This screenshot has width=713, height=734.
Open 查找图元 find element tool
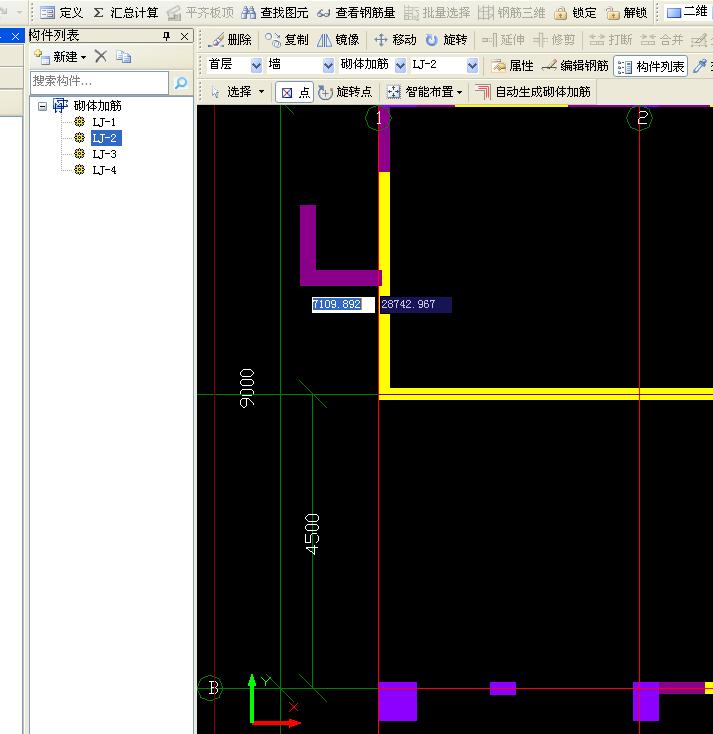click(275, 13)
